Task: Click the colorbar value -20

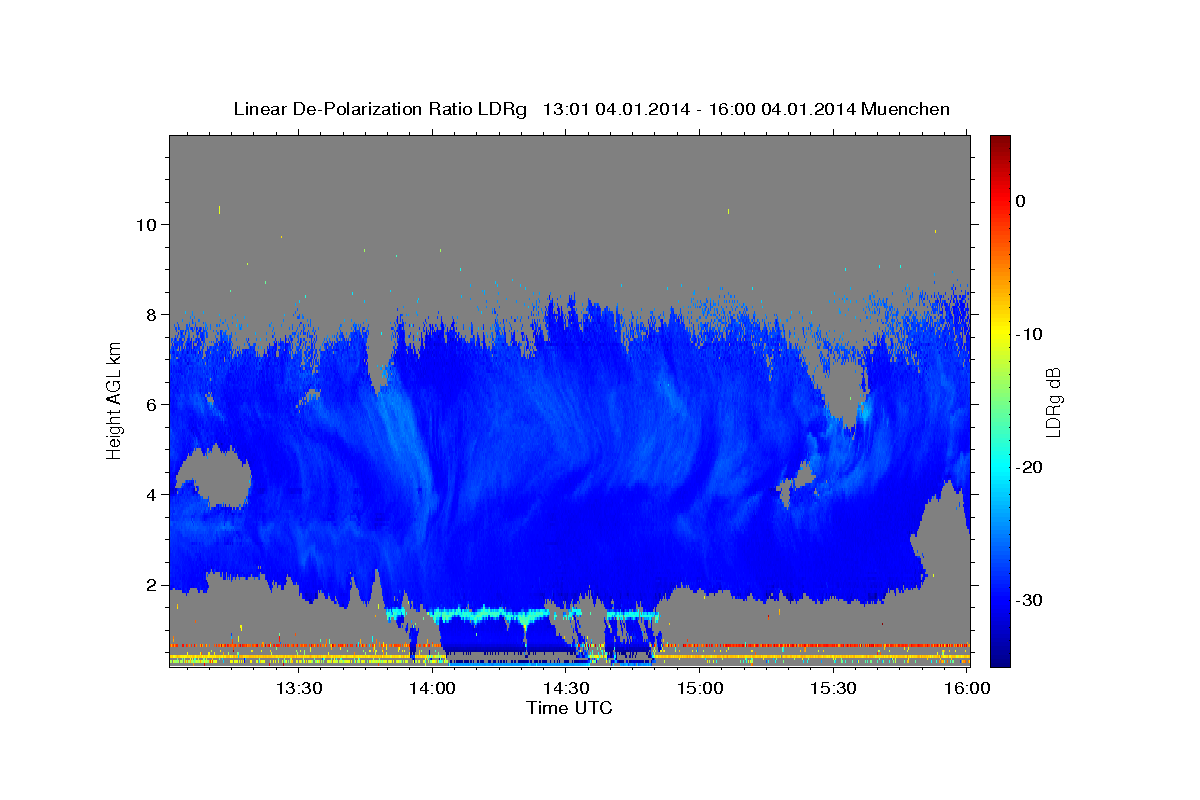Action: (1029, 467)
